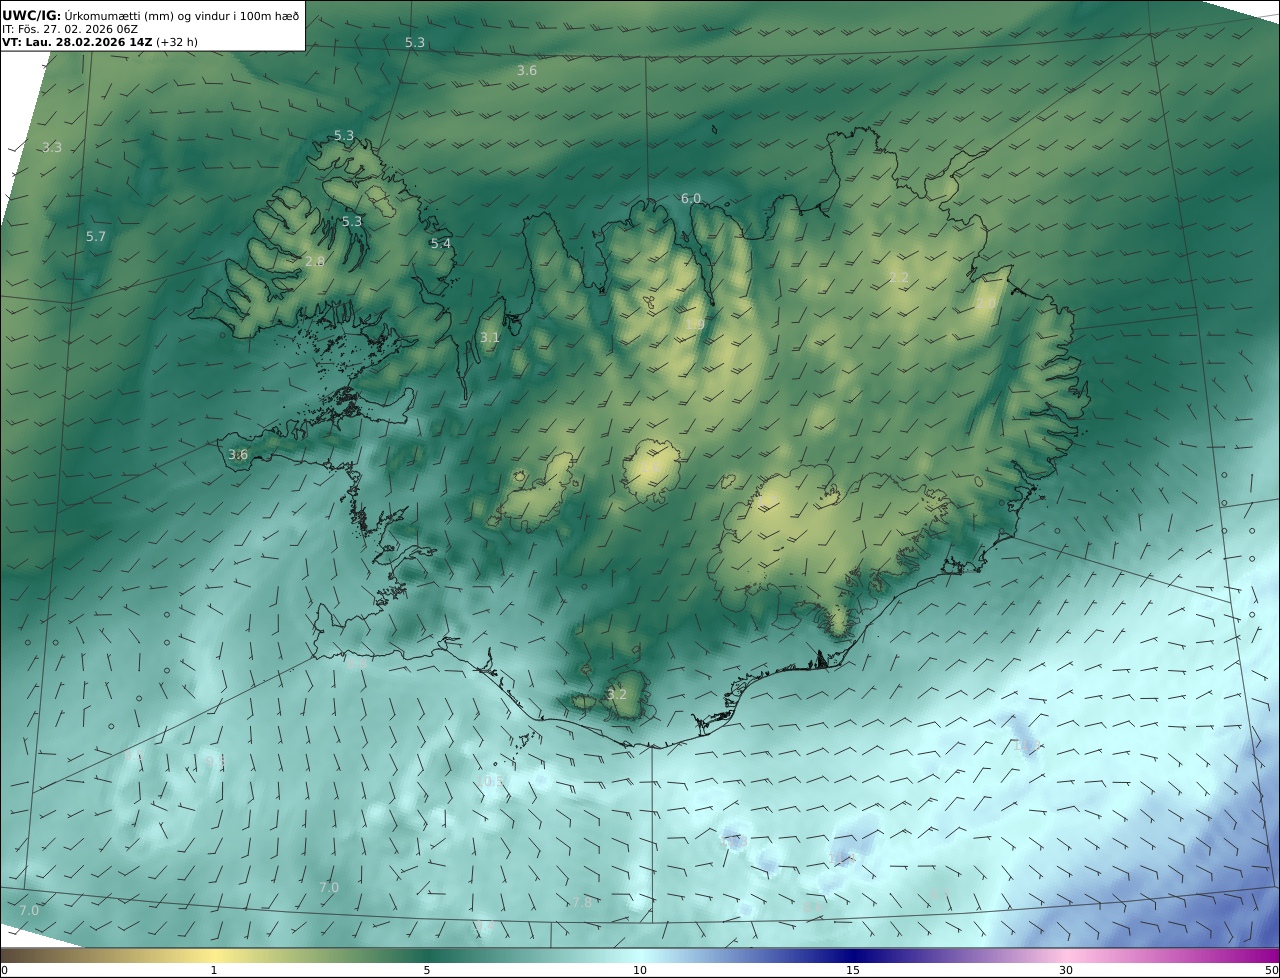The width and height of the screenshot is (1280, 978).
Task: Click the colorbar tick label '1'
Action: (x=214, y=970)
